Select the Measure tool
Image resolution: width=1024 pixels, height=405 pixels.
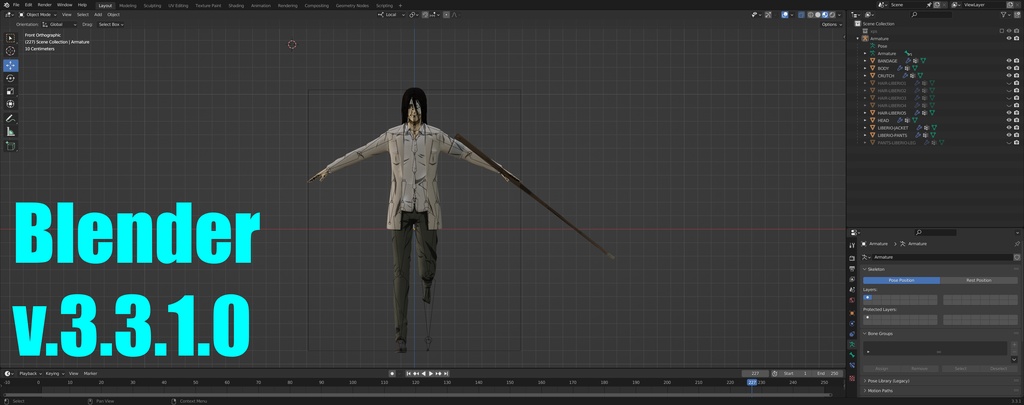pyautogui.click(x=10, y=131)
